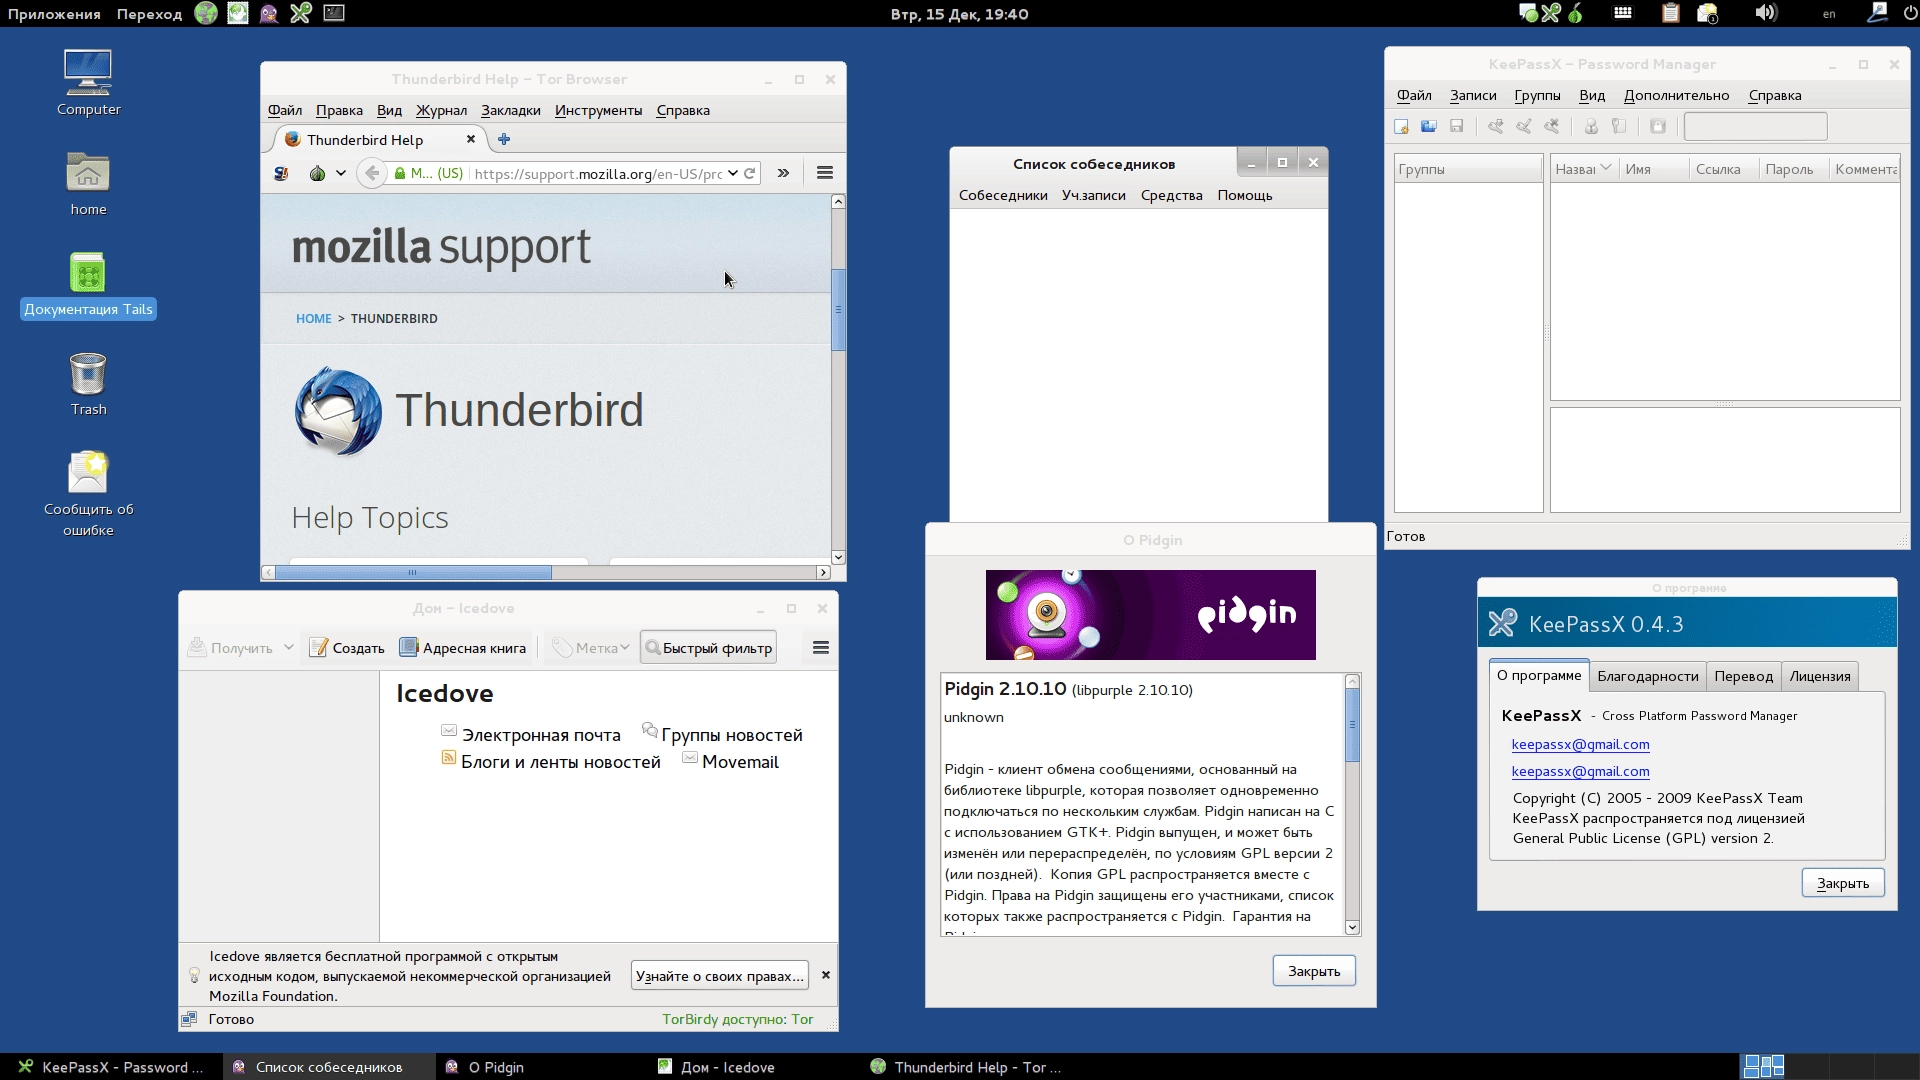Click the Tor onion tray icon
Screen dimensions: 1920x1080
point(1576,13)
